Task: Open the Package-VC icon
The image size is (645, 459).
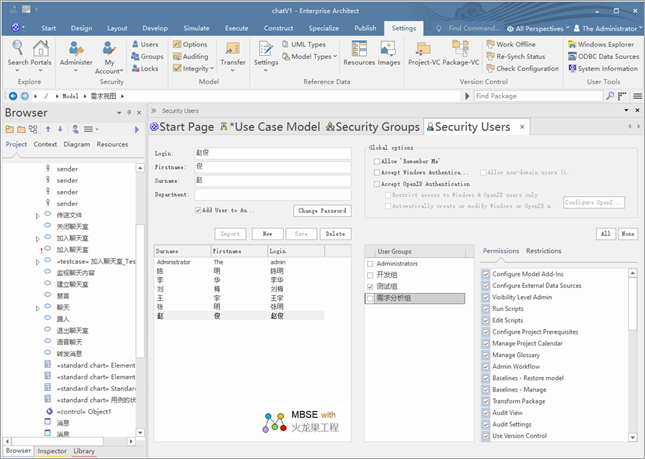Action: [461, 53]
